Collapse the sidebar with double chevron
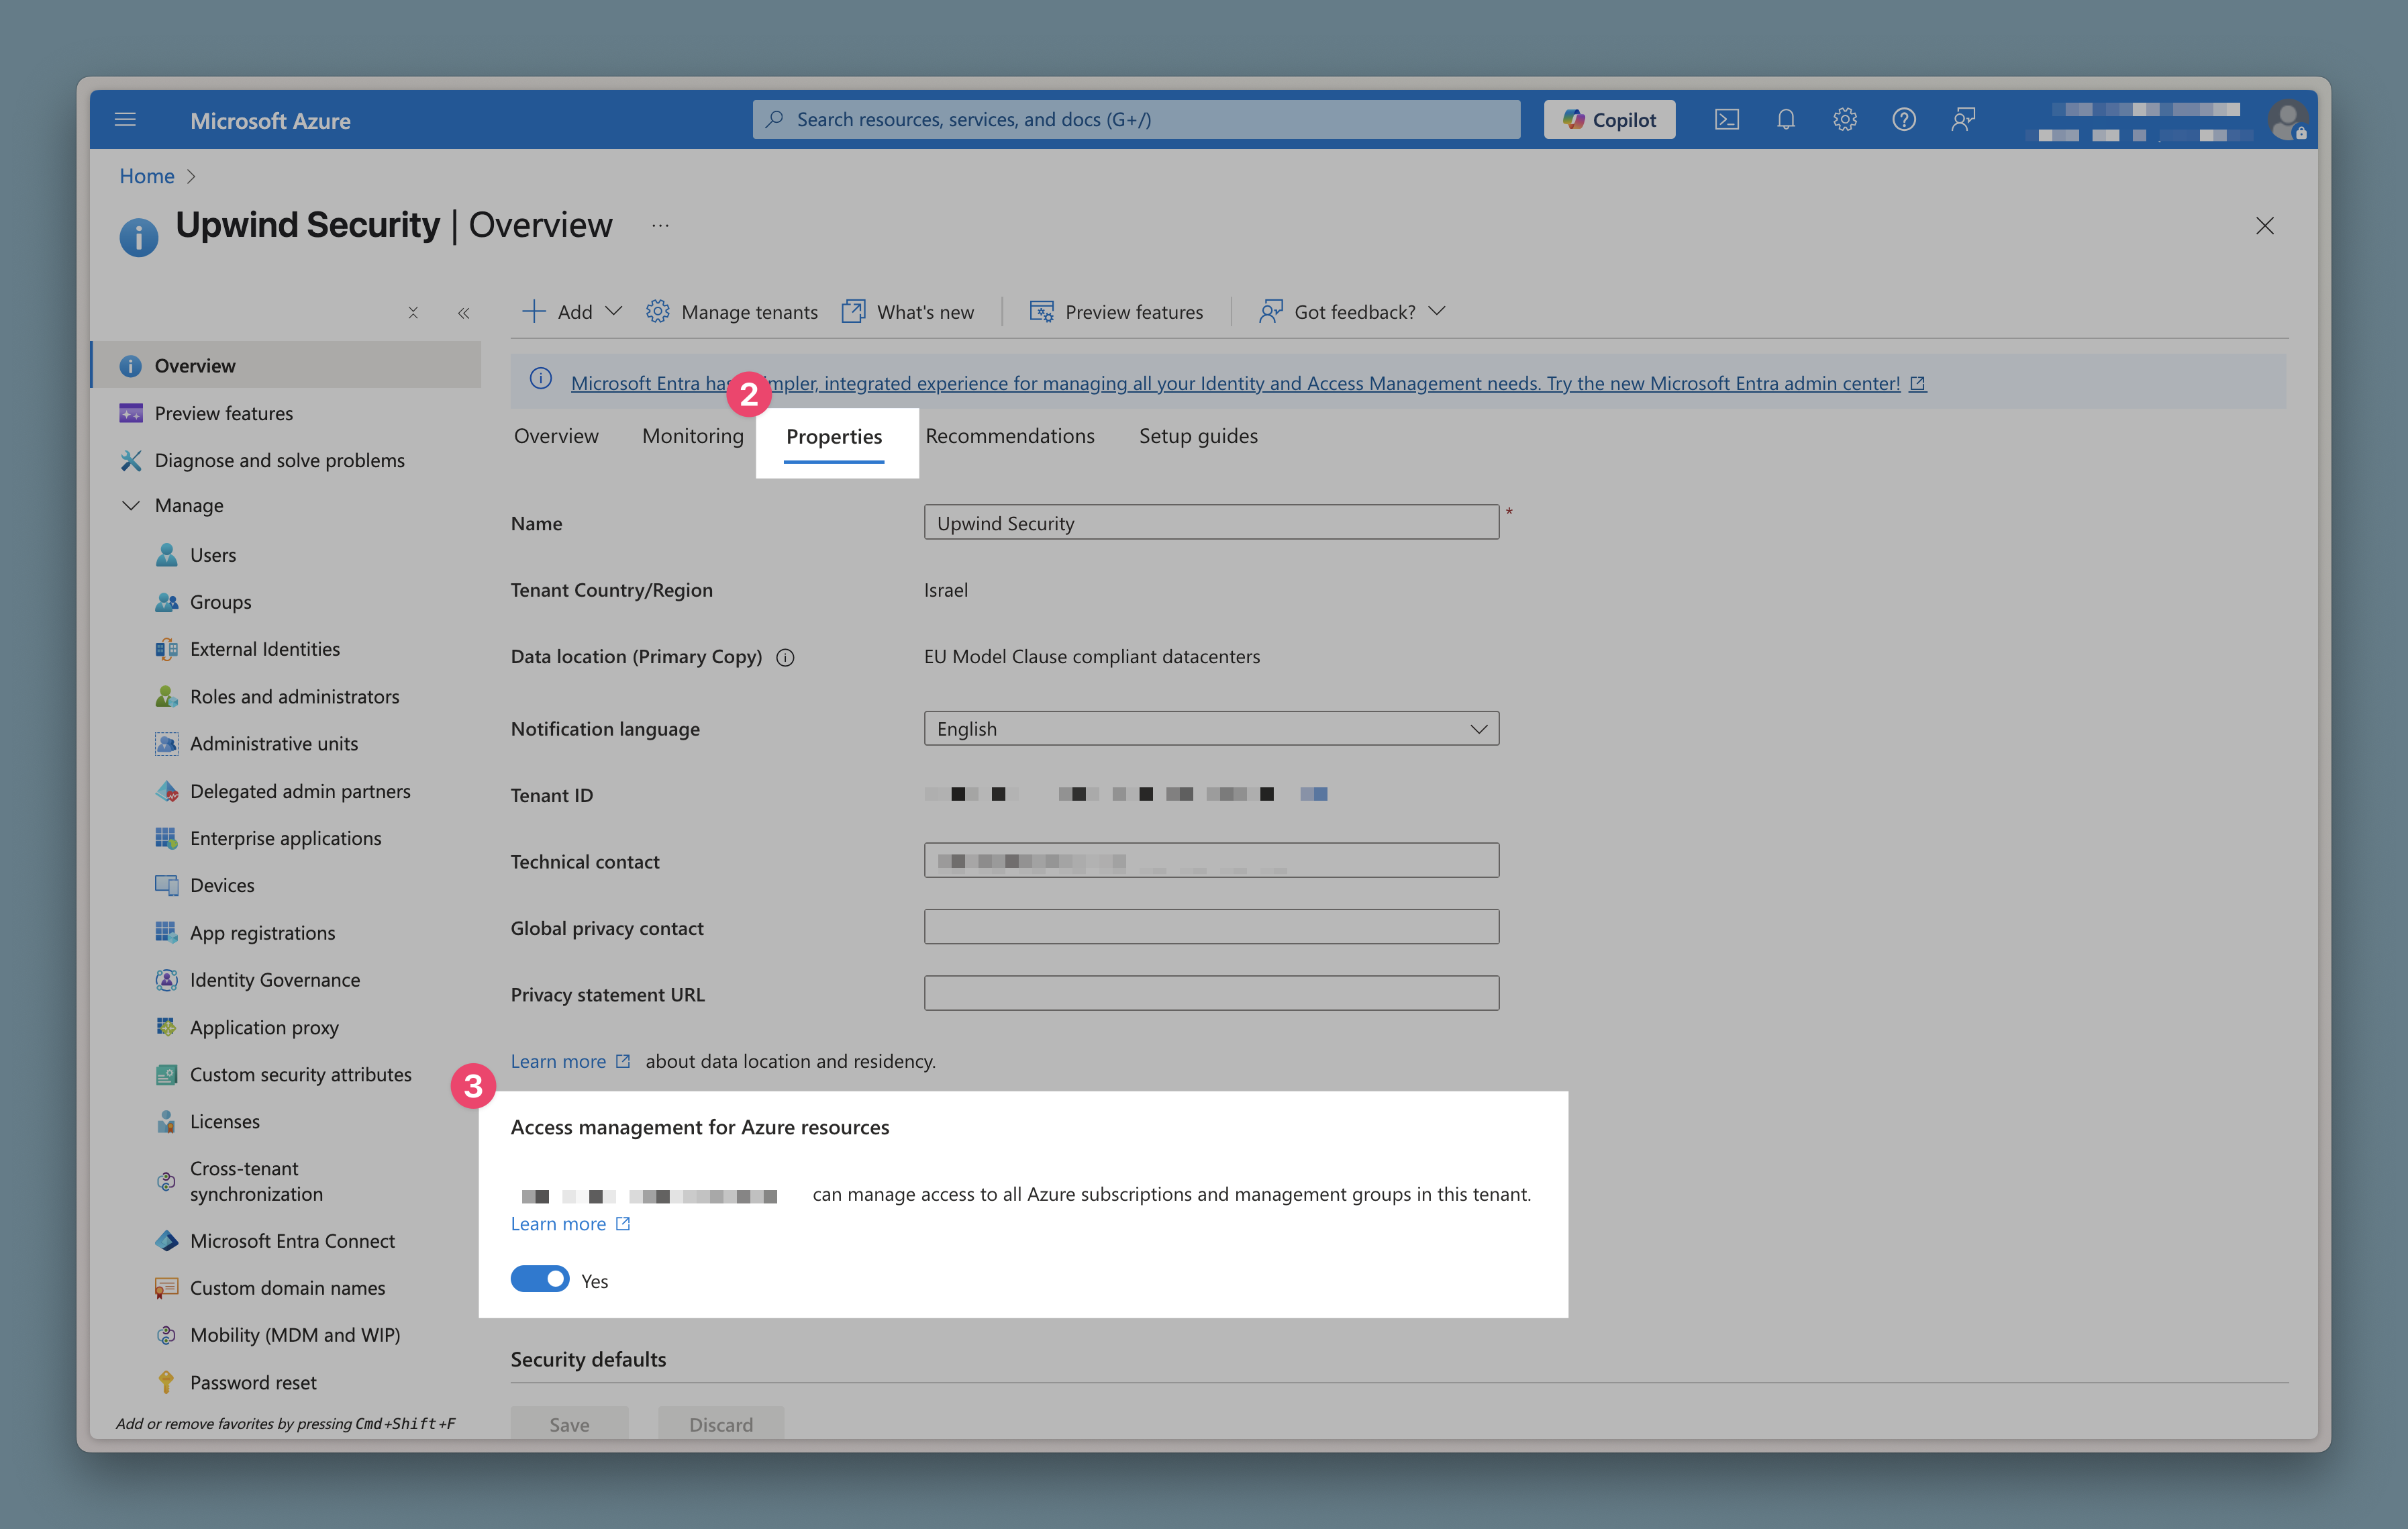 click(x=464, y=313)
